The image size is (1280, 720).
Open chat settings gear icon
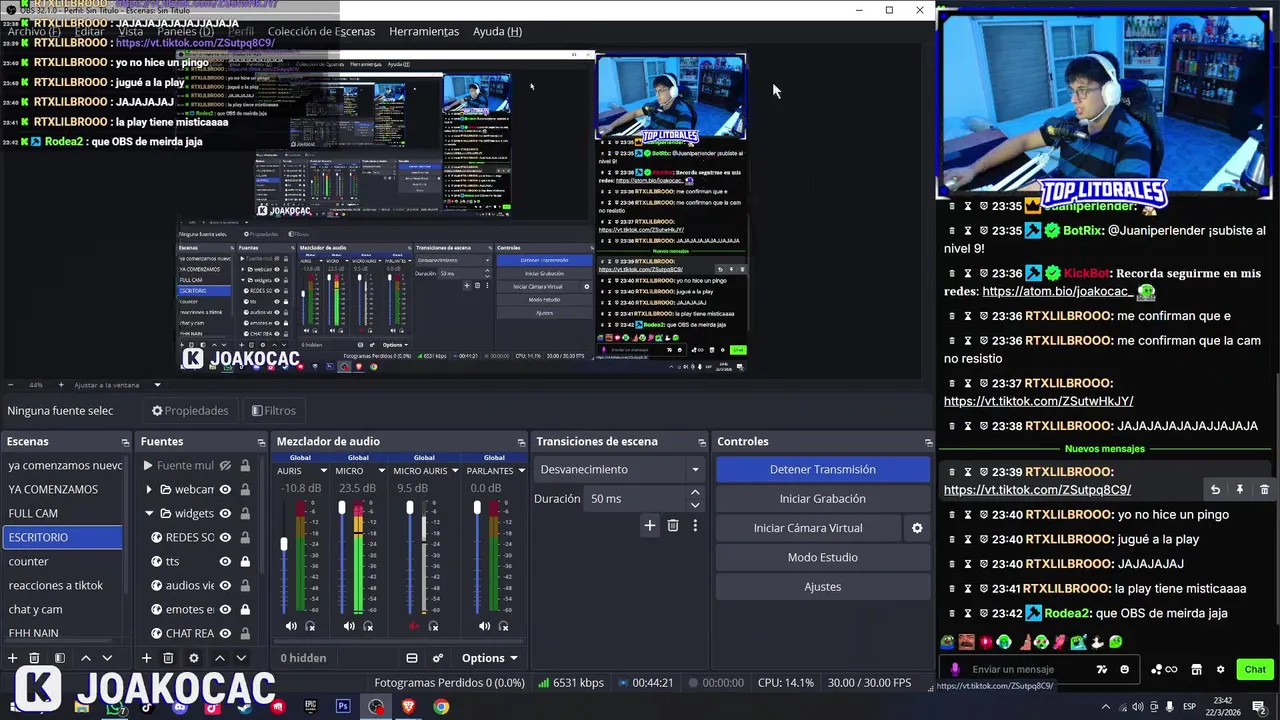coord(1220,669)
